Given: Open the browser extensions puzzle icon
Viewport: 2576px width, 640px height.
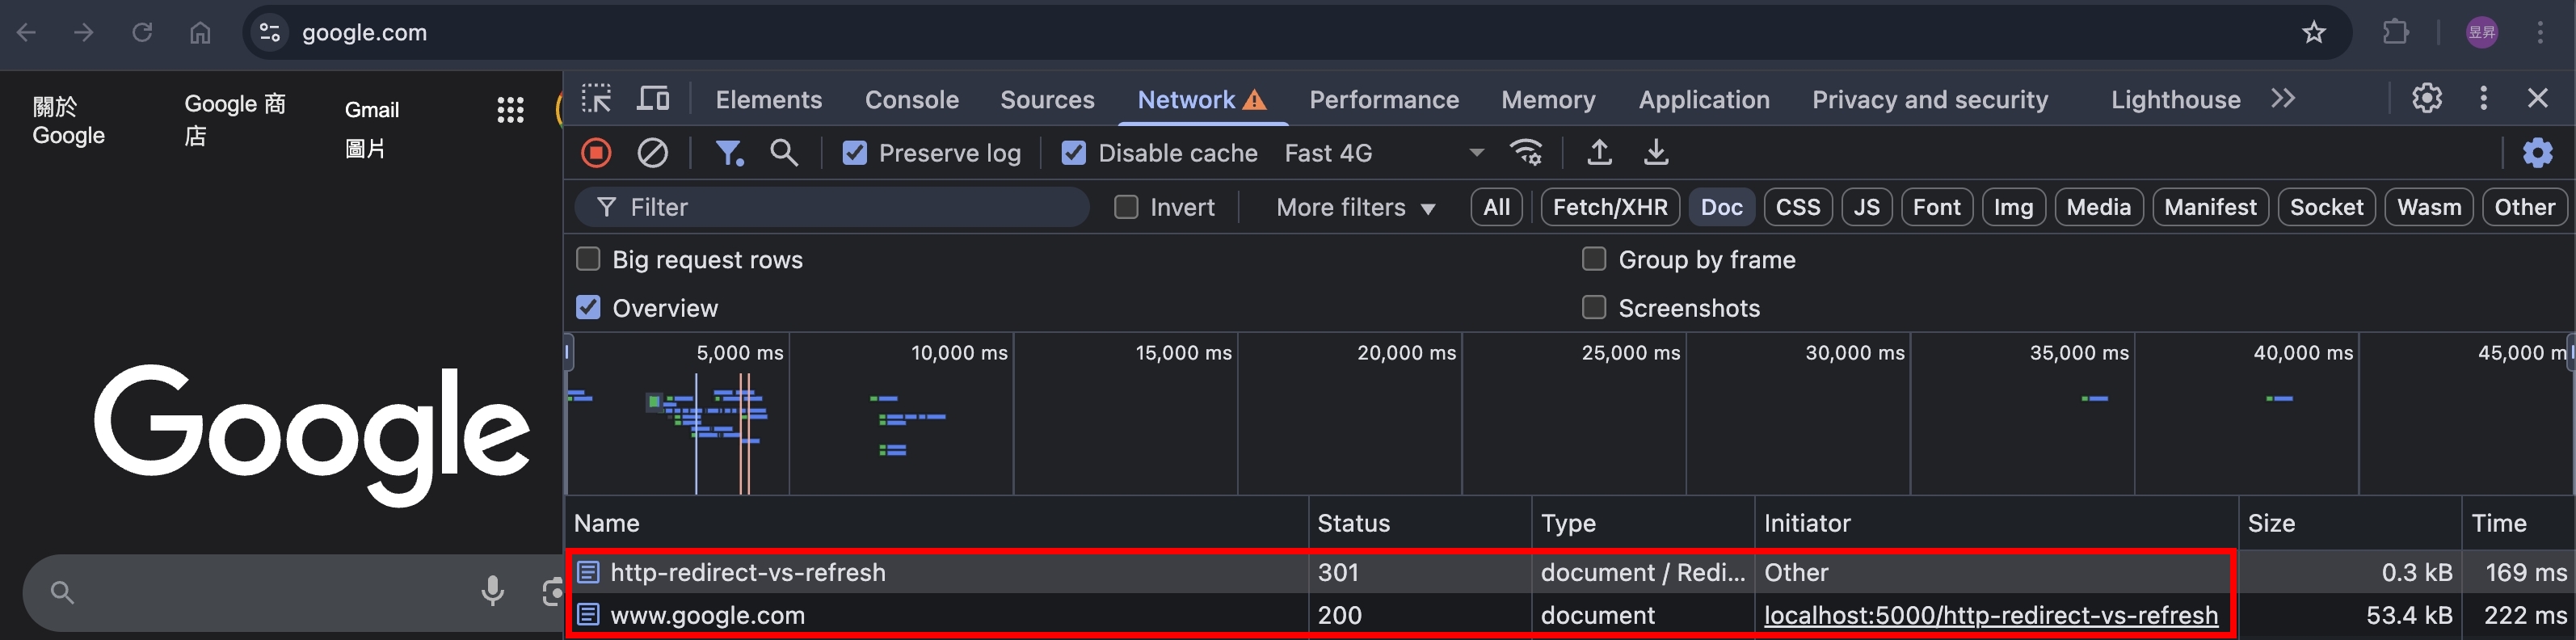Looking at the screenshot, I should [x=2396, y=33].
